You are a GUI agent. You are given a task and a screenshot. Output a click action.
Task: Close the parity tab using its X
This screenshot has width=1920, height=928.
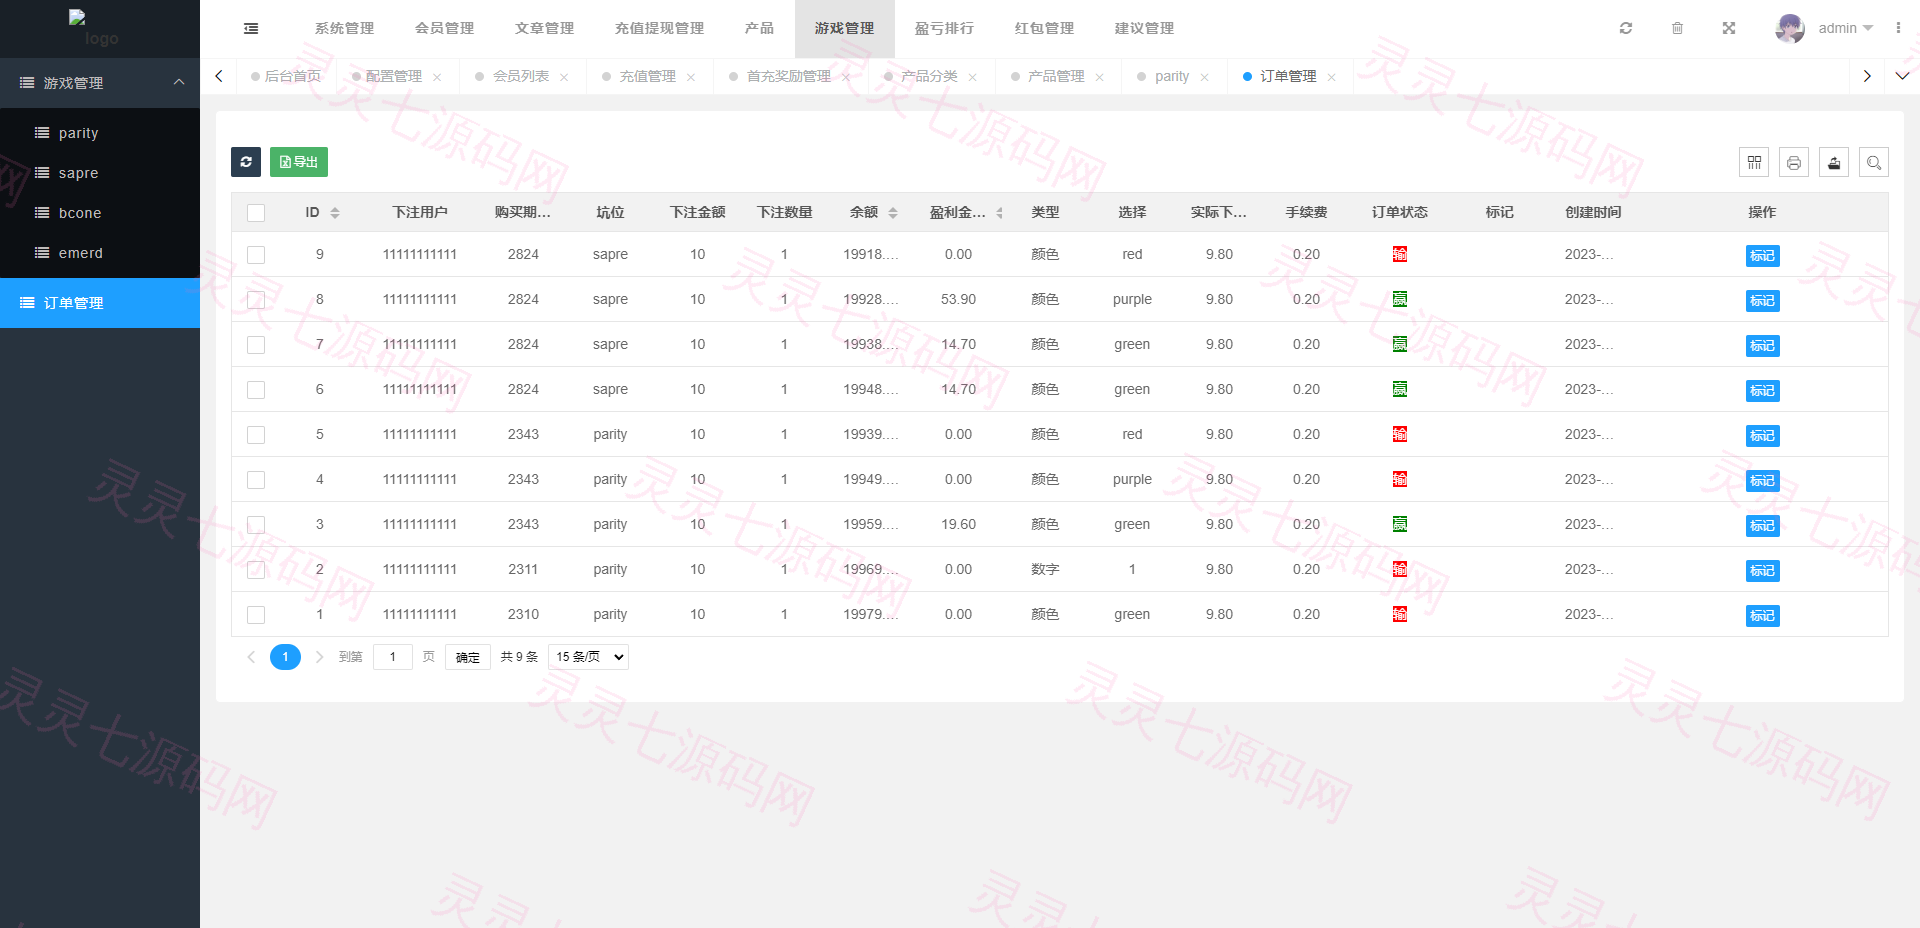[1204, 77]
